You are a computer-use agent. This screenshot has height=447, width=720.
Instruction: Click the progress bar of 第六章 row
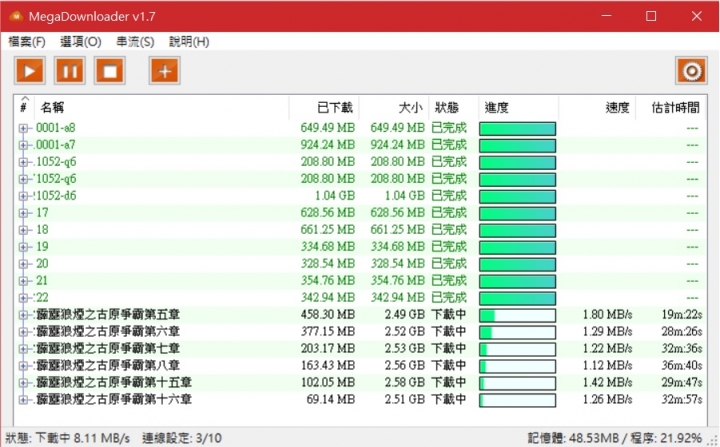518,333
